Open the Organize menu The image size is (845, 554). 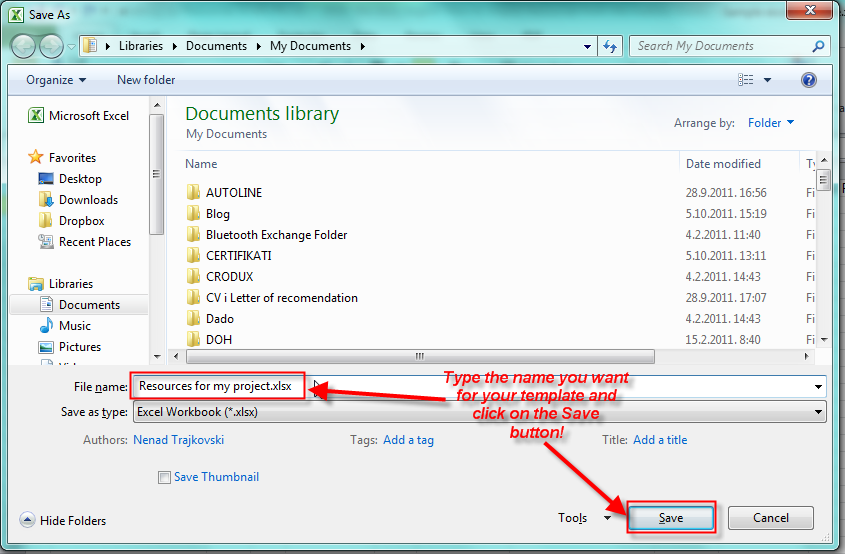[x=56, y=80]
